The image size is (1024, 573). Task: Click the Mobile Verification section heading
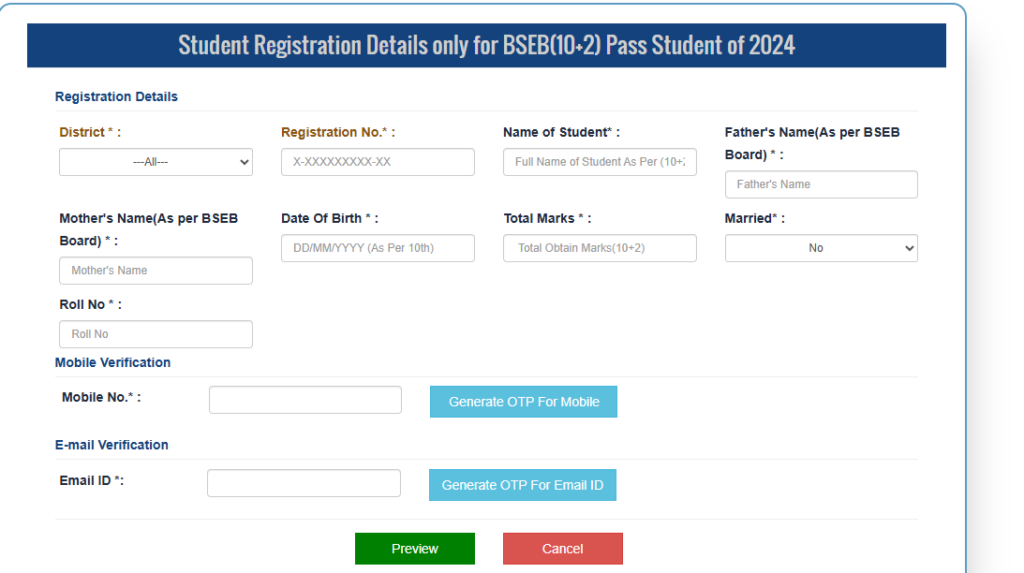point(112,363)
